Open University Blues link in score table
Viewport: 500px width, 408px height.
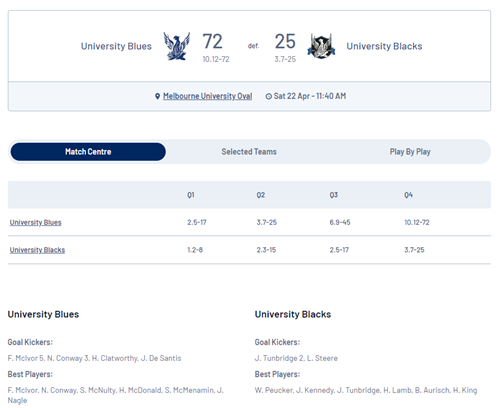point(36,222)
